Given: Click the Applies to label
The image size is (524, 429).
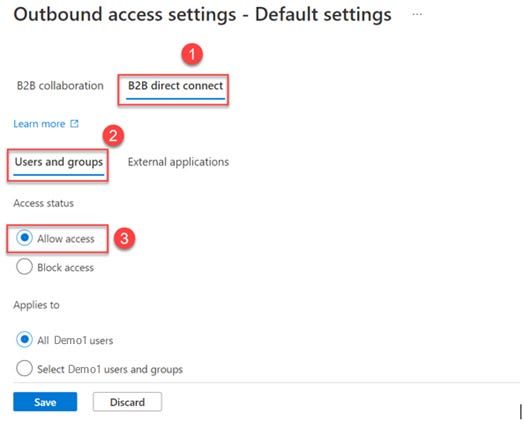Looking at the screenshot, I should [36, 305].
